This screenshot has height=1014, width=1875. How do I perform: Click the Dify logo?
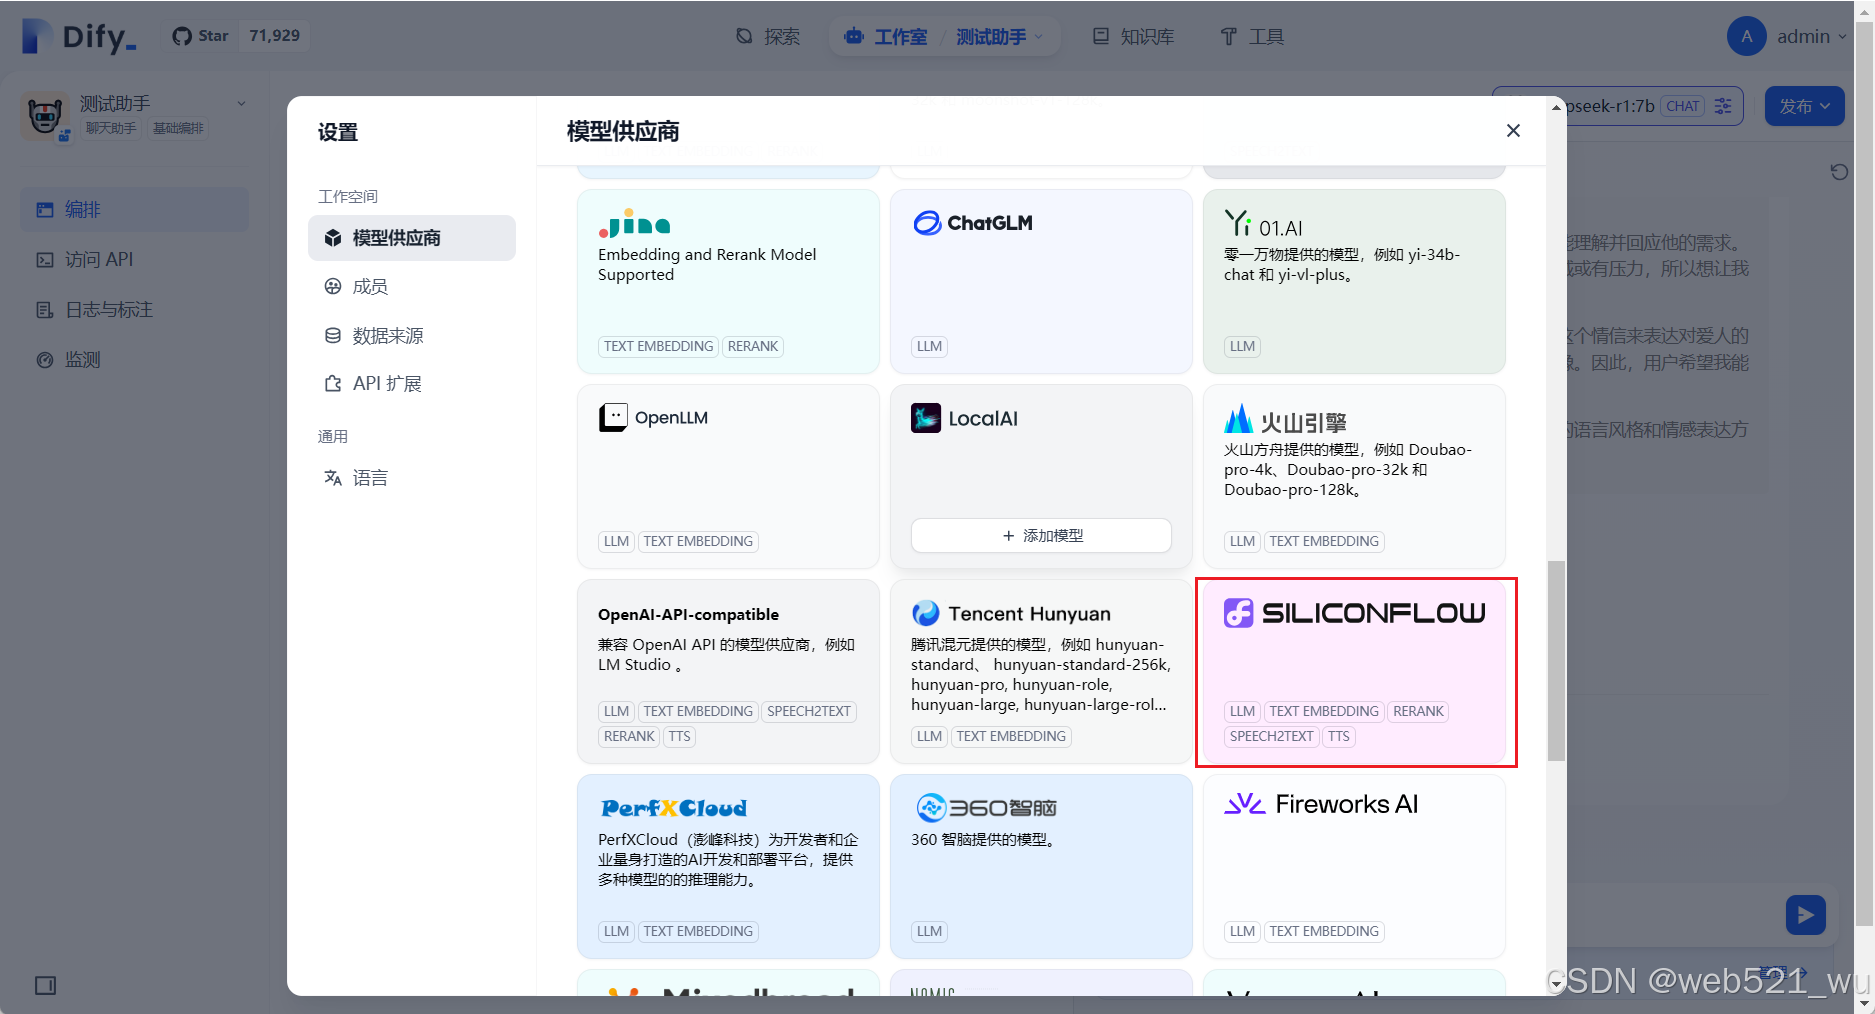[78, 37]
